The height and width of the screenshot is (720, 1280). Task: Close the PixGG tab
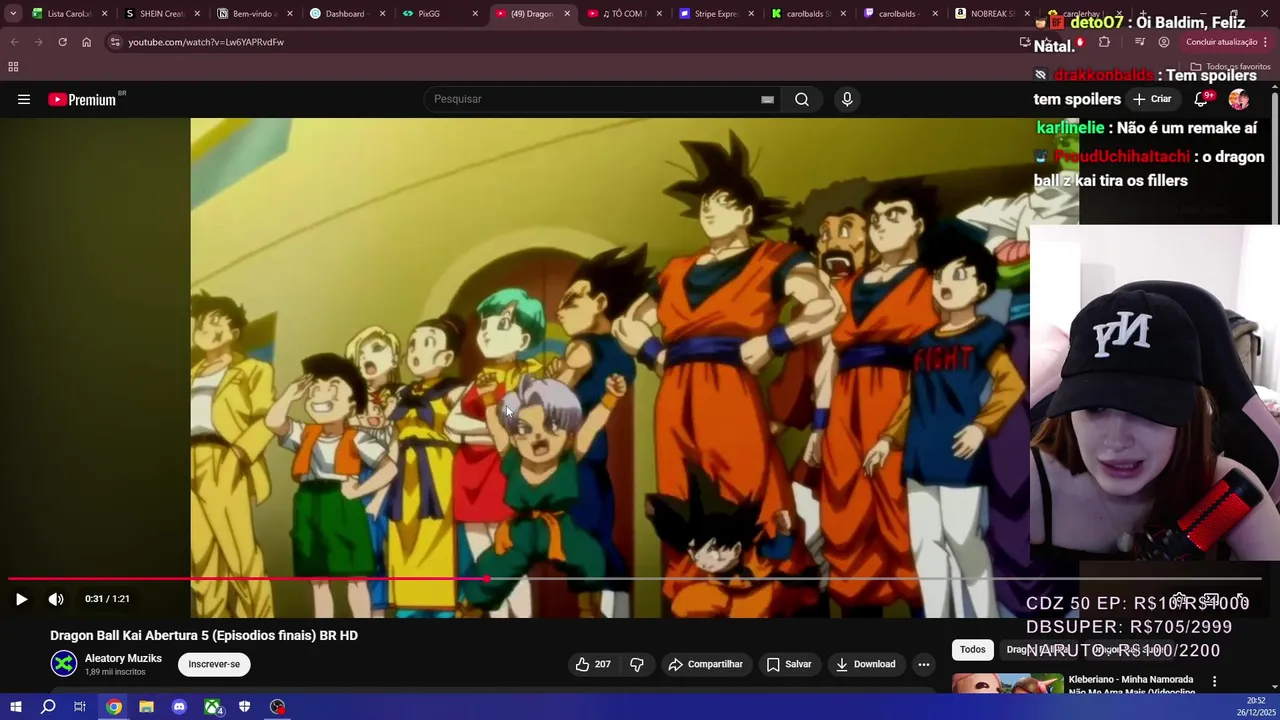pyautogui.click(x=475, y=14)
